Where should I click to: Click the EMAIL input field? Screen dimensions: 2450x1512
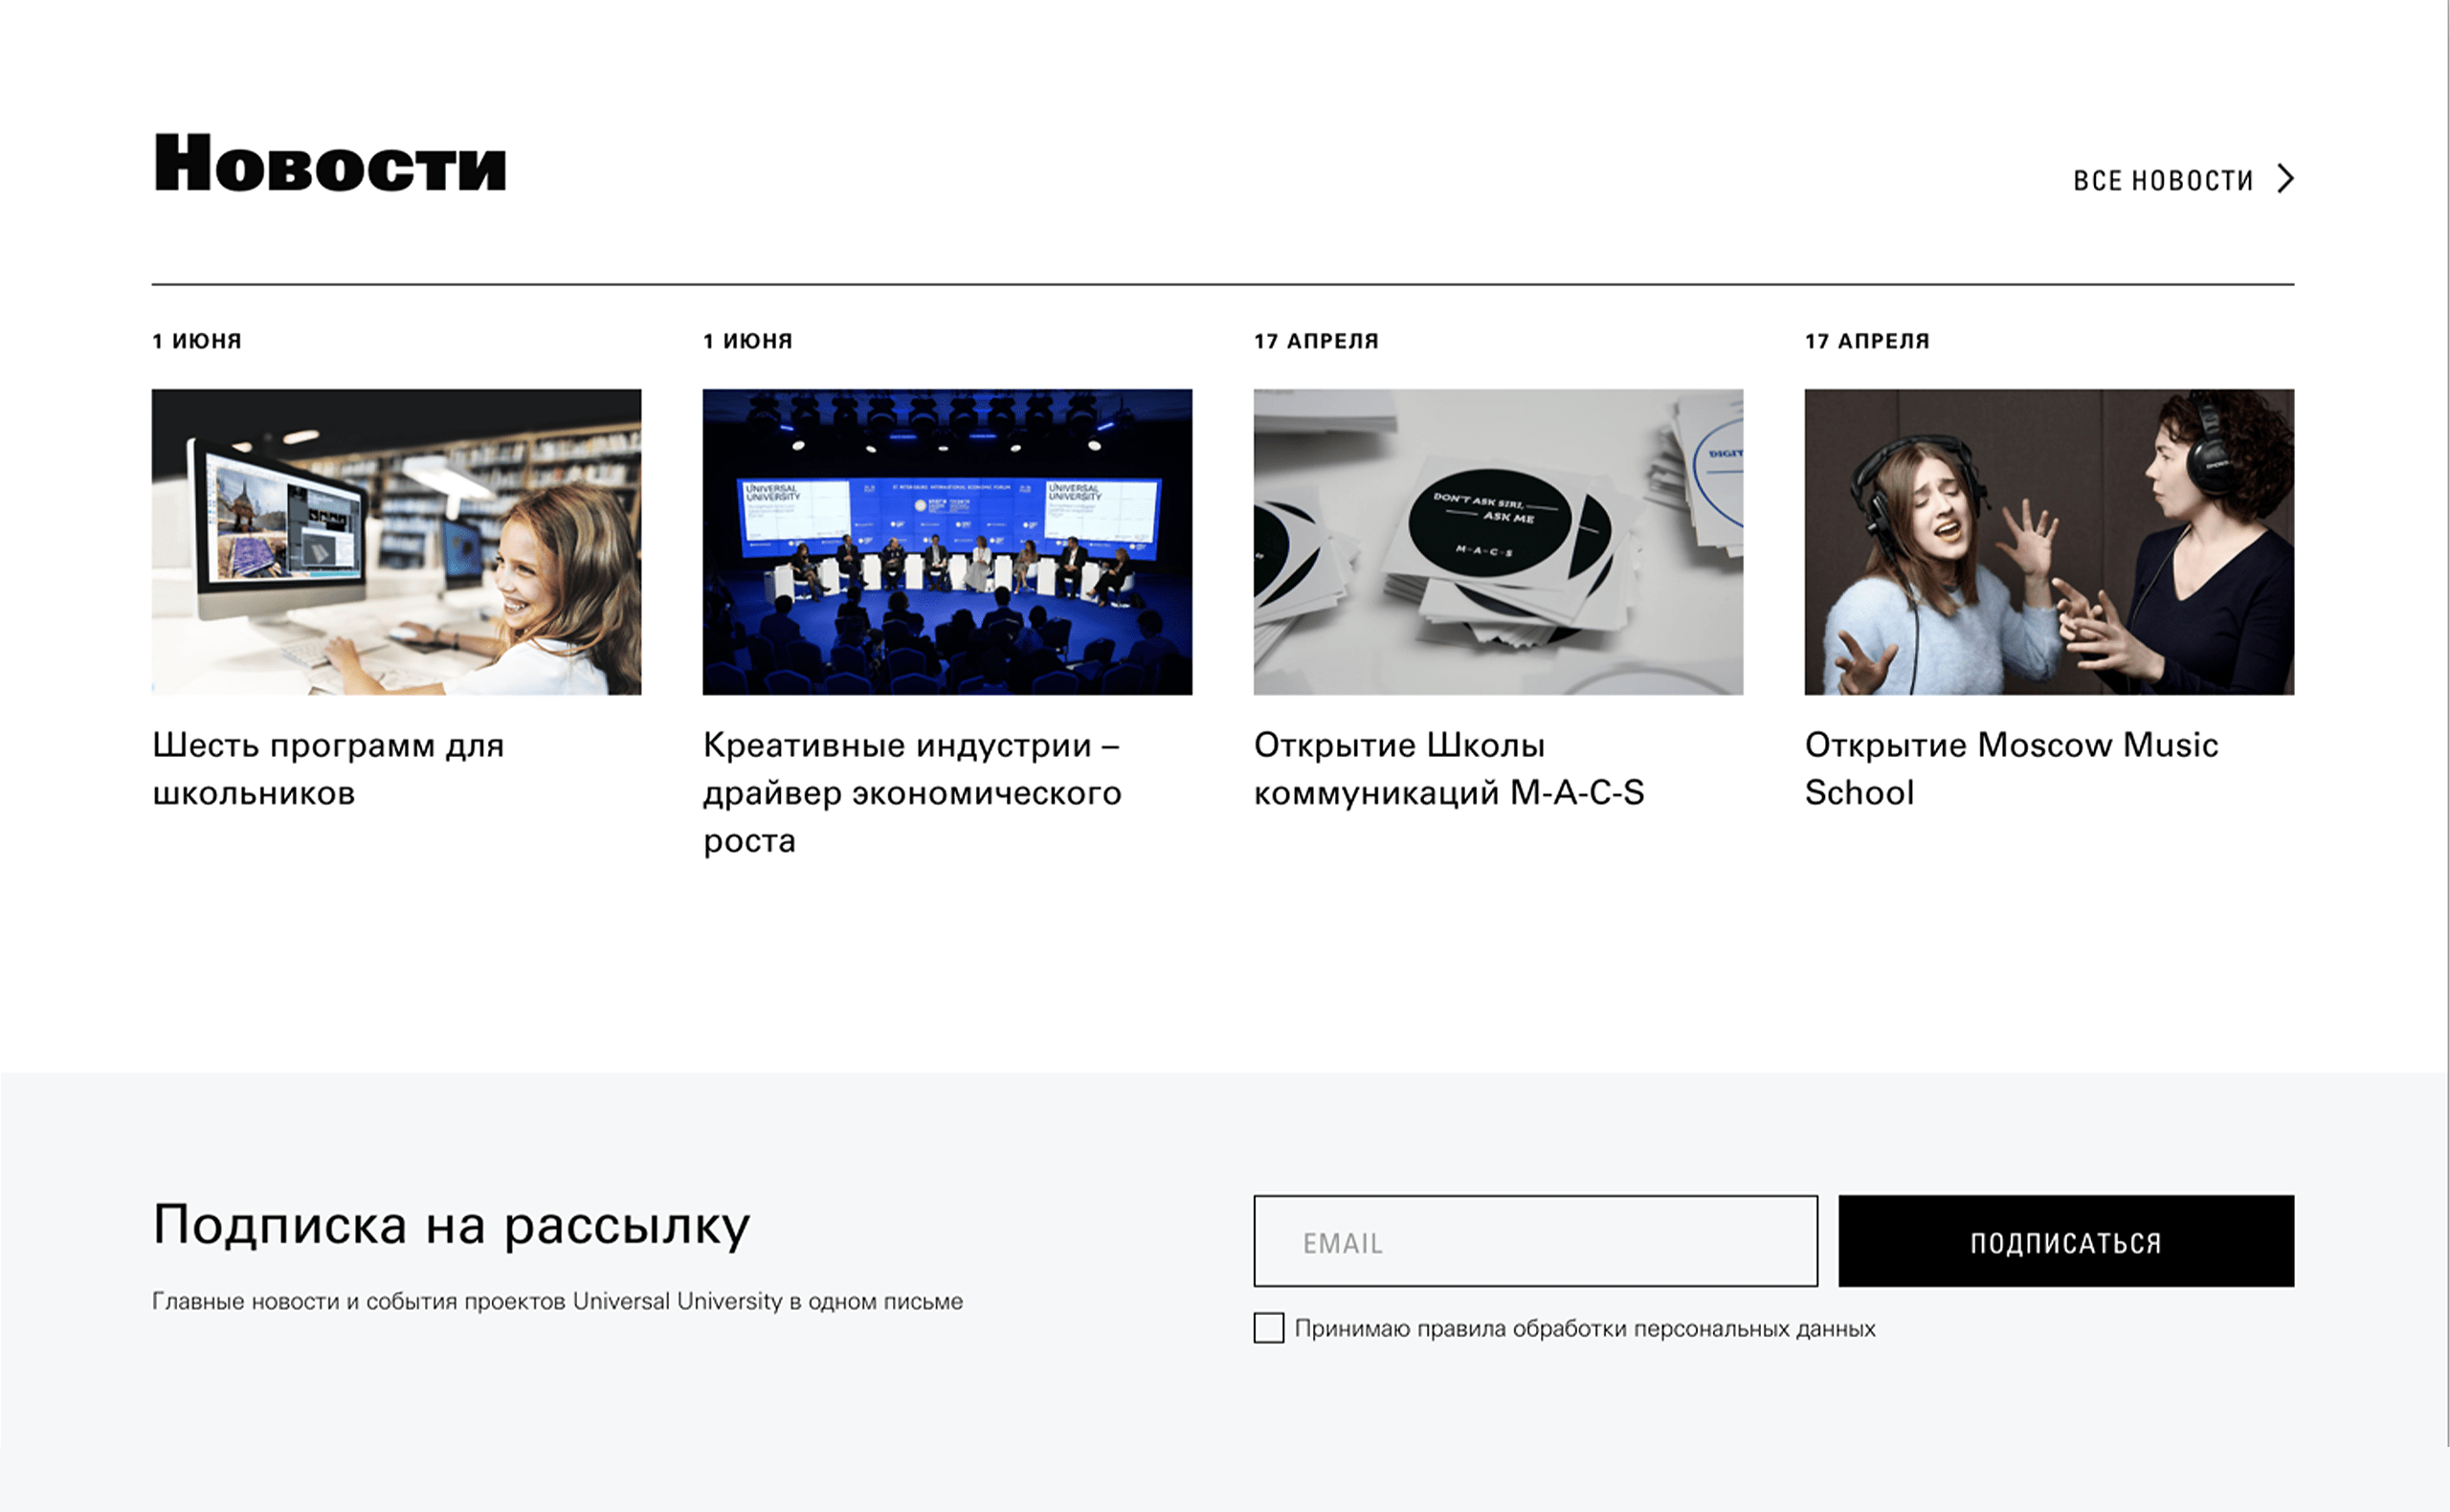(1535, 1241)
